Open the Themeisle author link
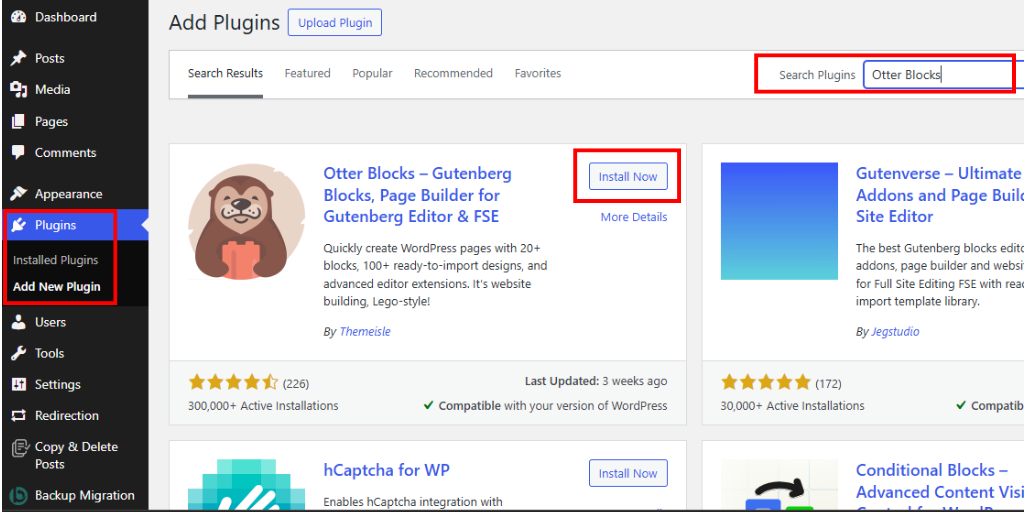The height and width of the screenshot is (512, 1024). click(365, 332)
